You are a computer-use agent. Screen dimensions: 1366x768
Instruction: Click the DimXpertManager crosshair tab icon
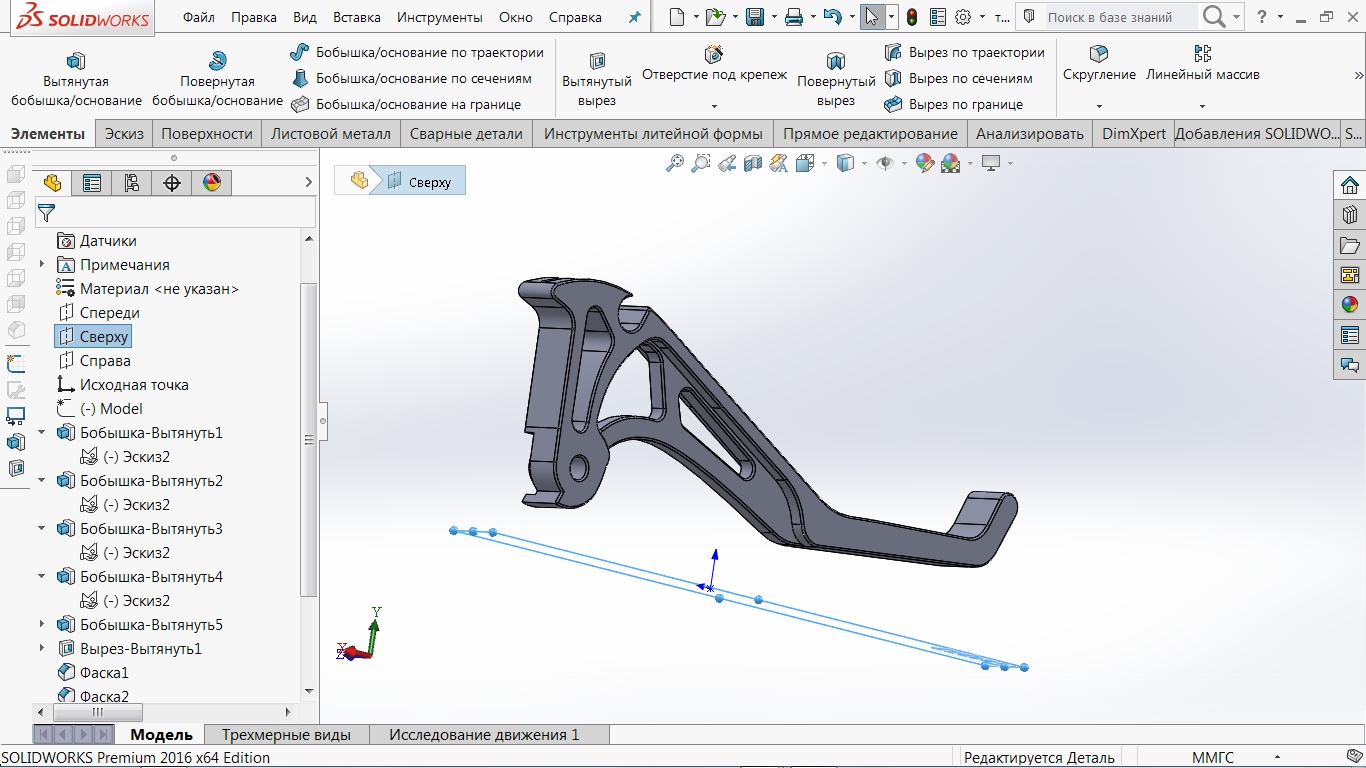click(172, 182)
